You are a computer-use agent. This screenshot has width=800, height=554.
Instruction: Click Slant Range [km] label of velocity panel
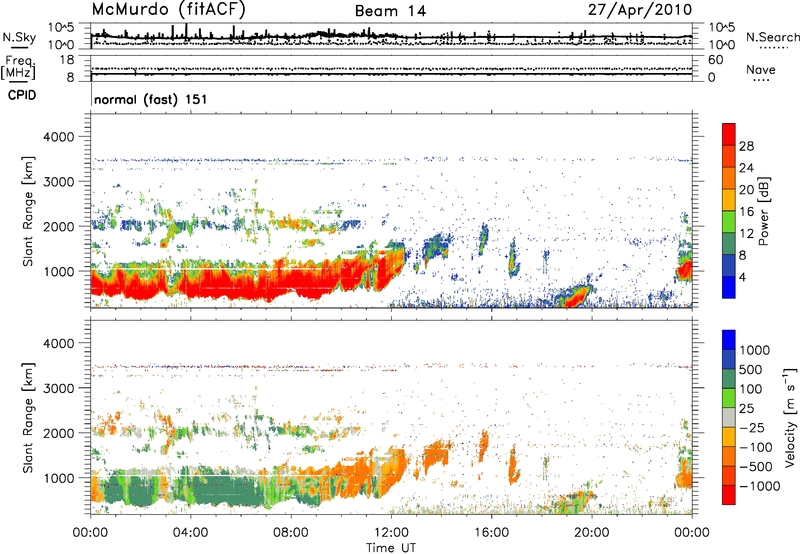coord(28,417)
